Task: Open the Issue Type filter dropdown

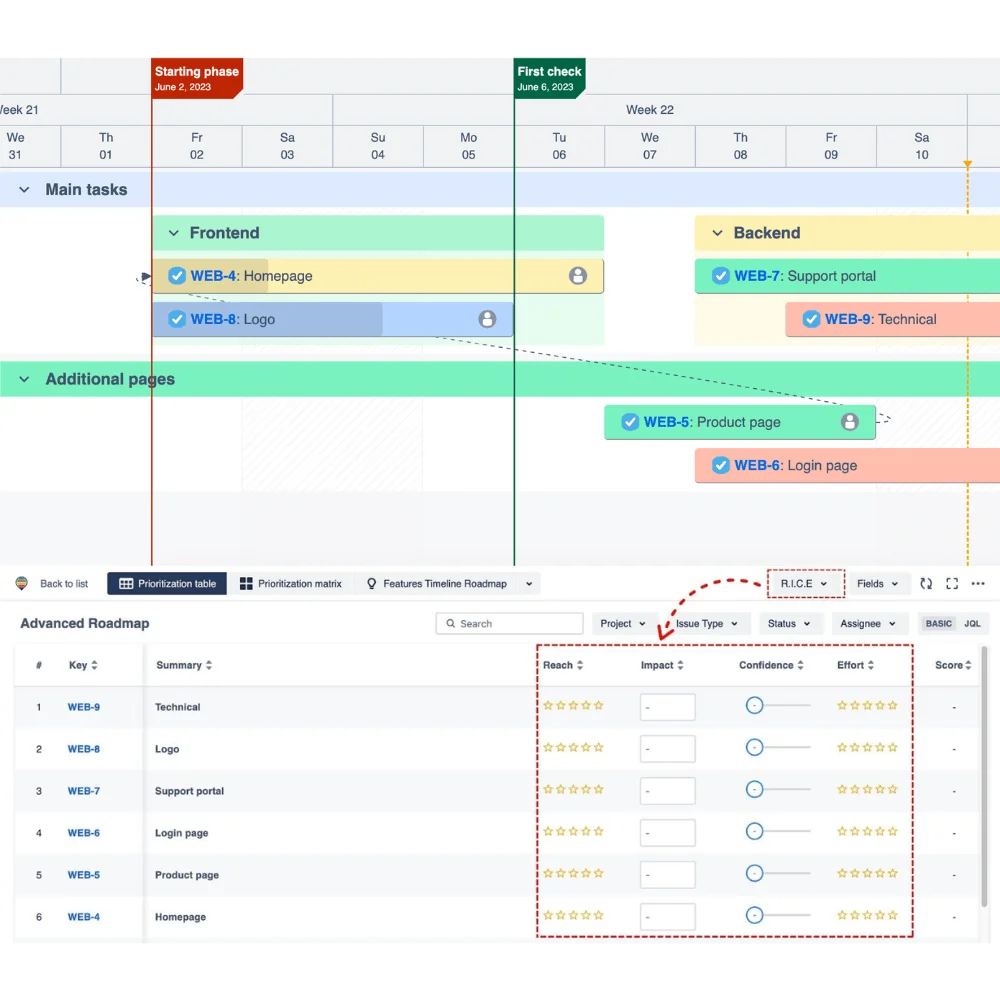Action: coord(707,623)
